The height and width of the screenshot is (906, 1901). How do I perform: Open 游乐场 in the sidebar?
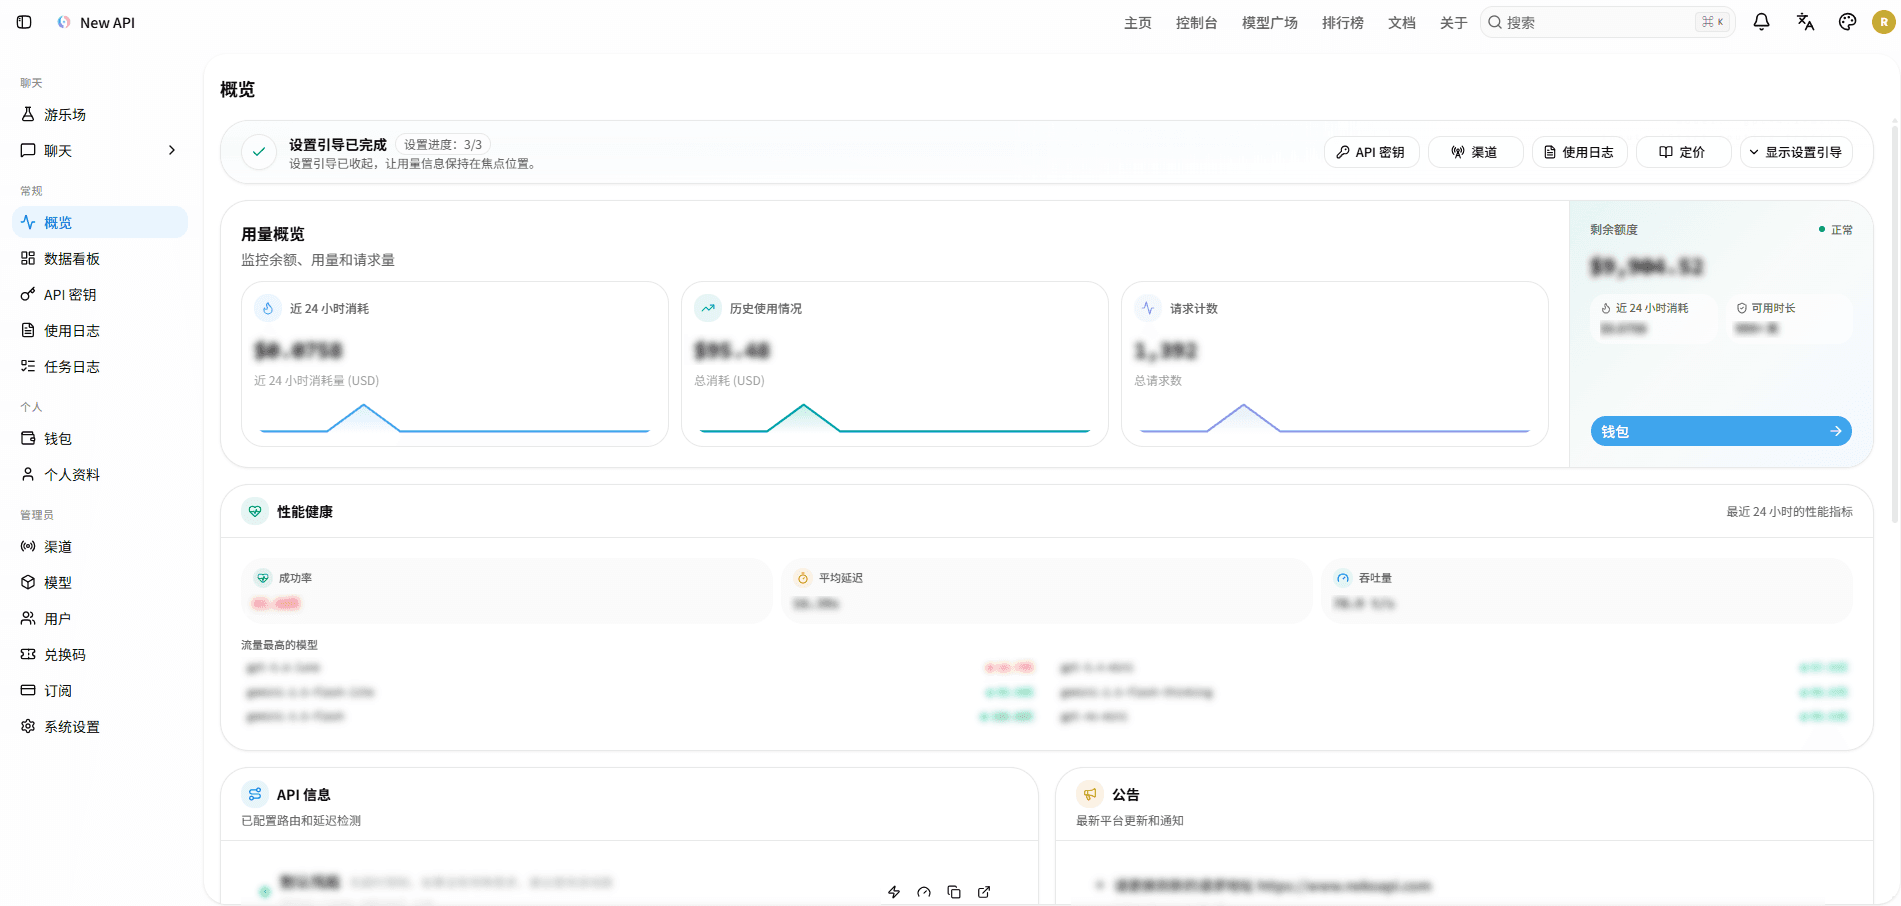(100, 114)
